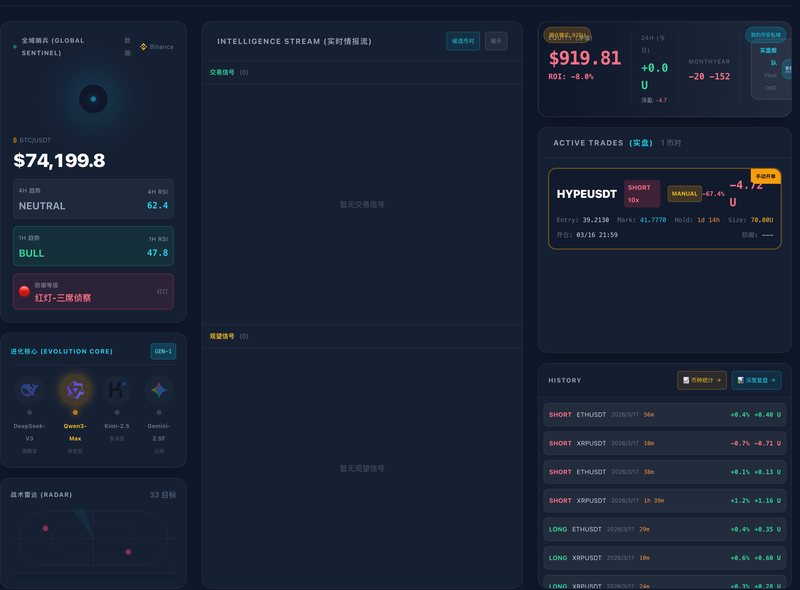Click the 4H NEUTRAL trend card
800x590 pixels.
93,199
